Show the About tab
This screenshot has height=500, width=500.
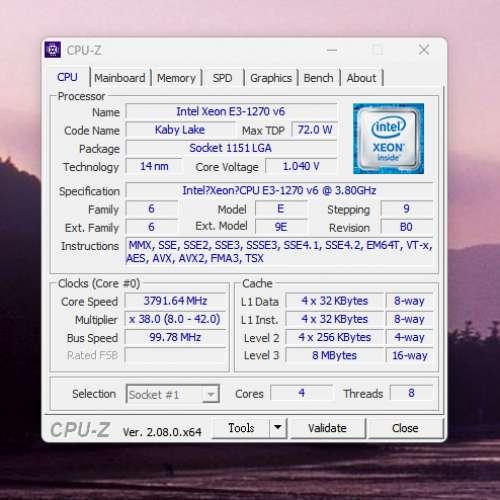click(361, 78)
